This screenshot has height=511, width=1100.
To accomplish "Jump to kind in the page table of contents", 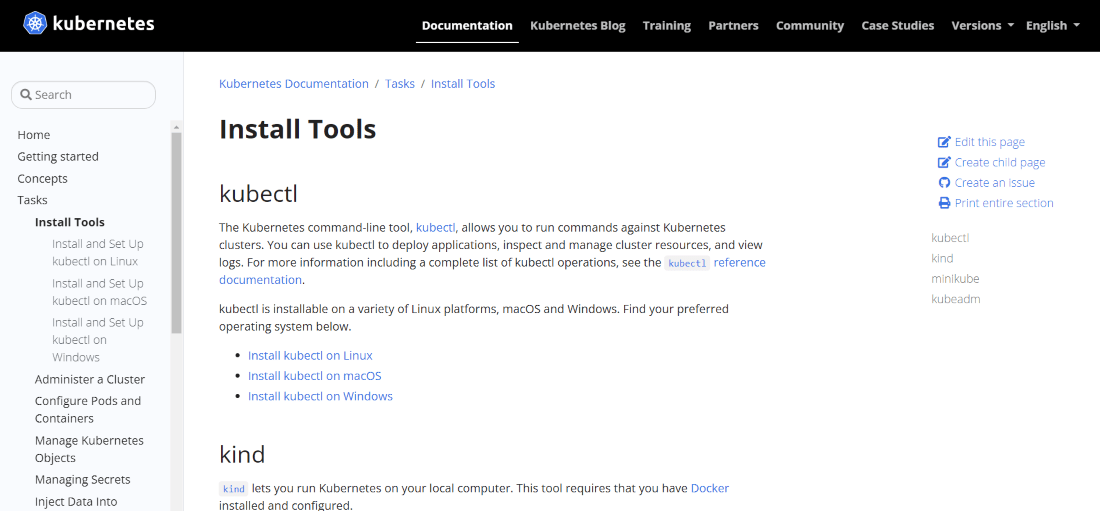I will (x=942, y=258).
